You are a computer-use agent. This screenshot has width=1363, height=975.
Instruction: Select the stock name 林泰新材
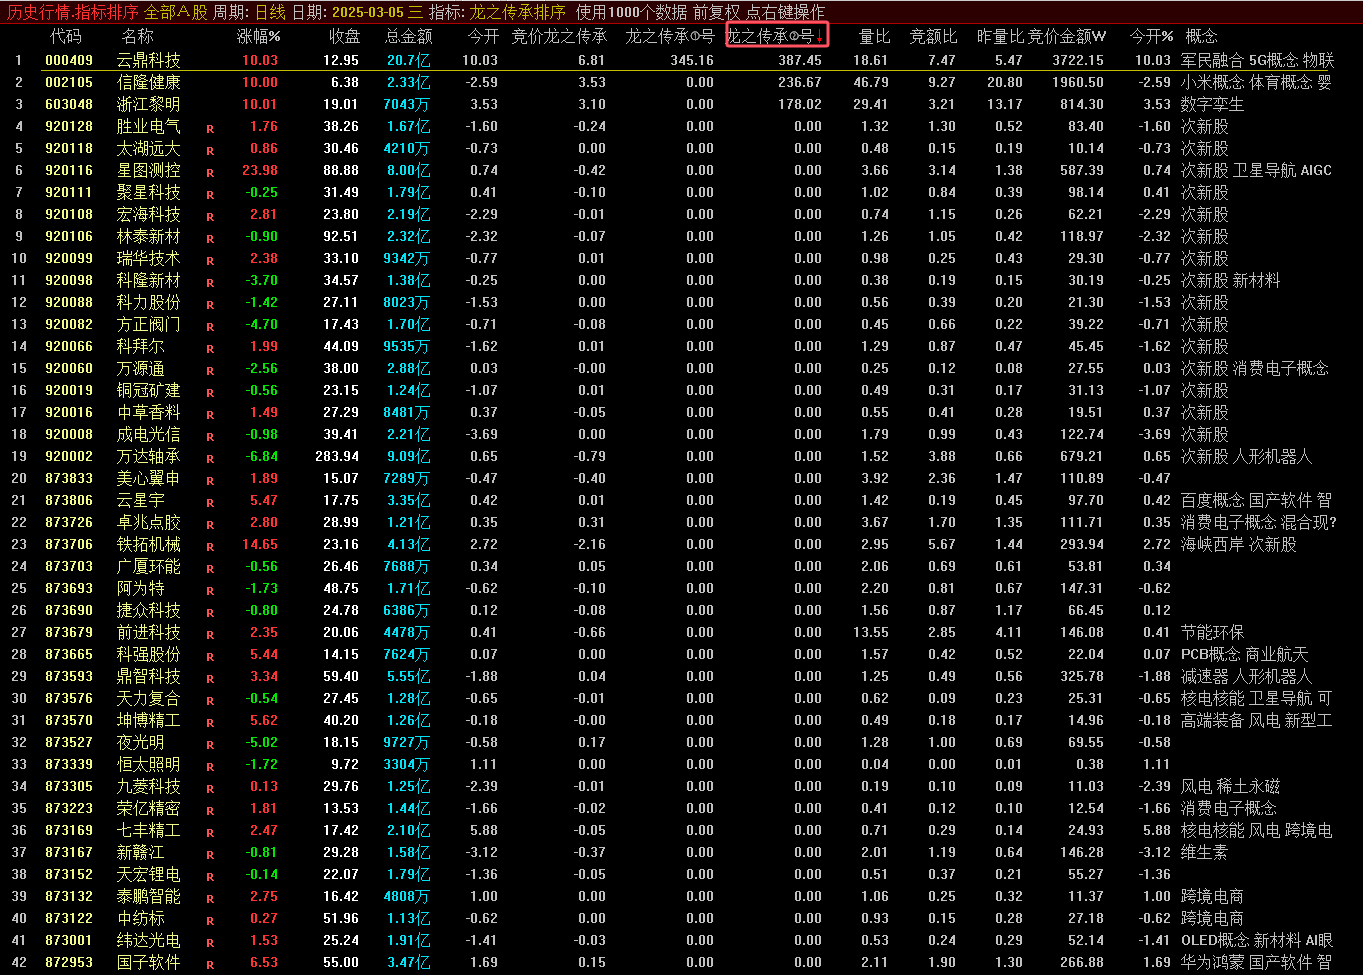coord(149,236)
